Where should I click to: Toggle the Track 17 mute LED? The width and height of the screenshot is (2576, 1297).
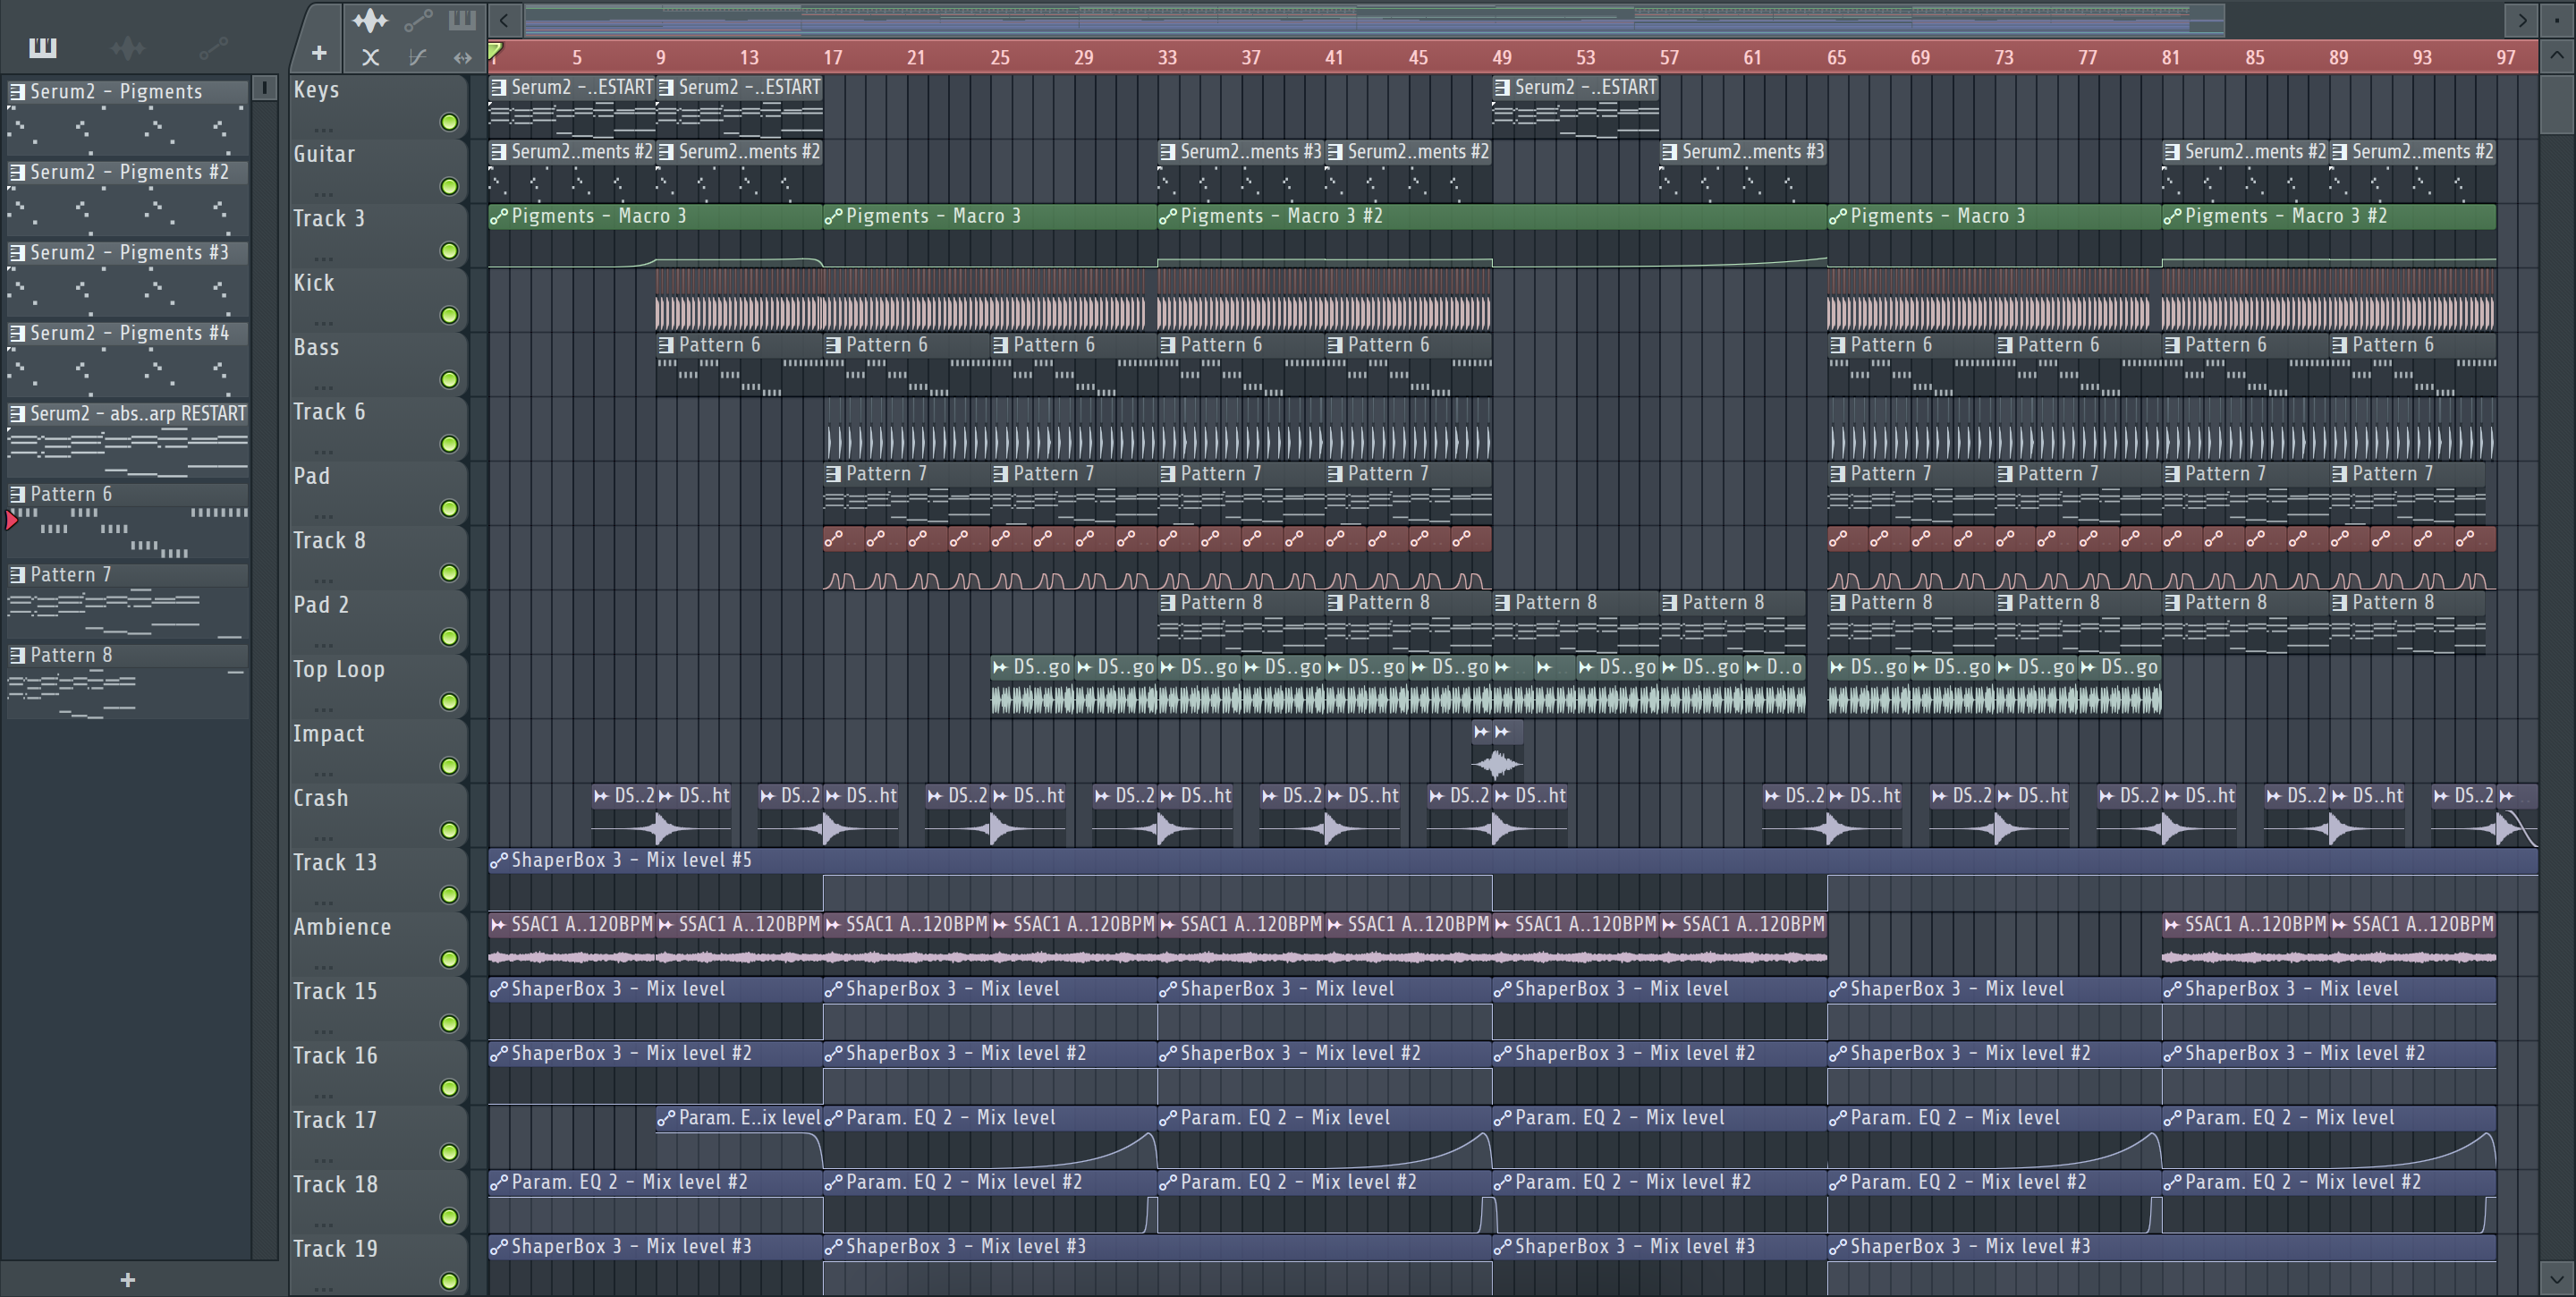(x=449, y=1152)
